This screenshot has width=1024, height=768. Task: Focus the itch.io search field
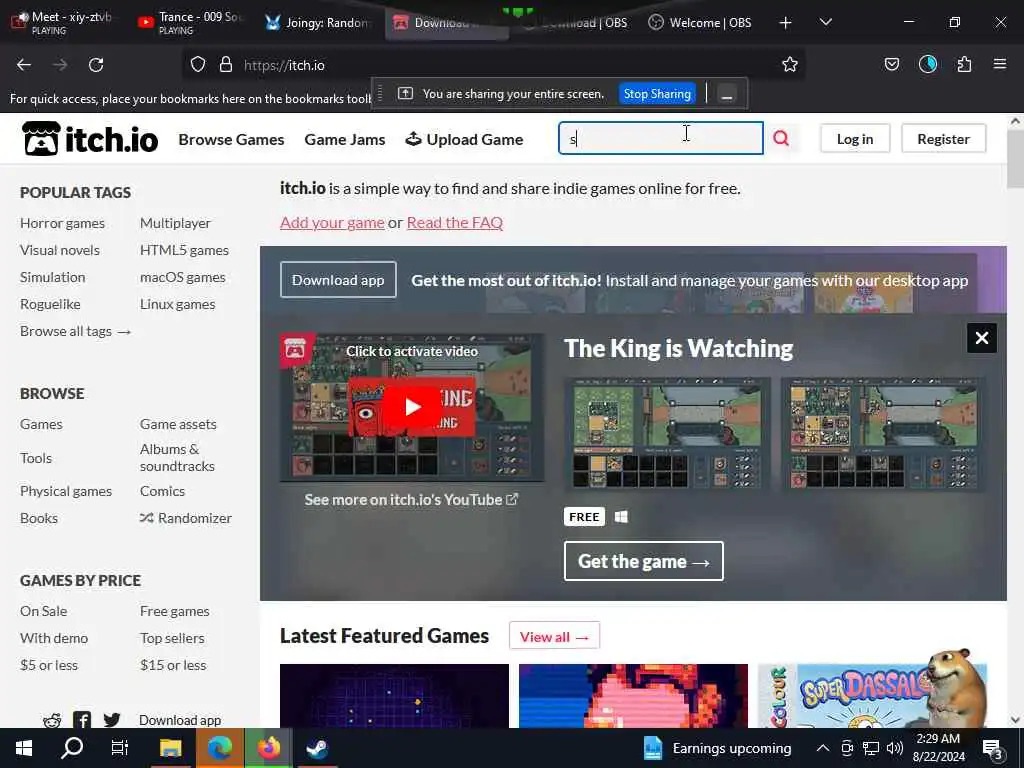(x=660, y=138)
